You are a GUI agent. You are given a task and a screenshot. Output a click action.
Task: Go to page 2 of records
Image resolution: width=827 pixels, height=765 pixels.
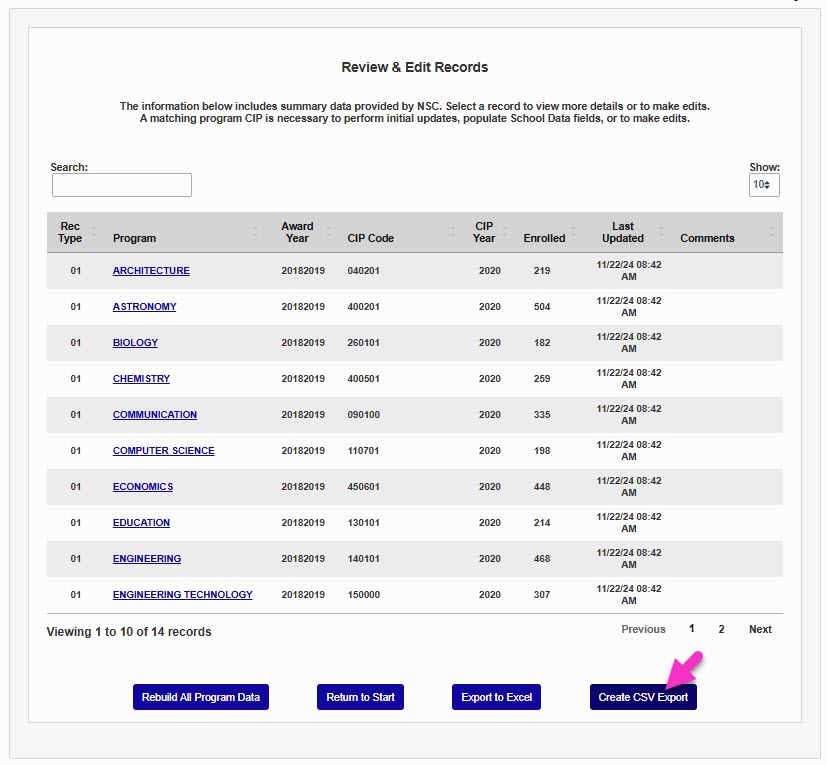click(x=721, y=629)
